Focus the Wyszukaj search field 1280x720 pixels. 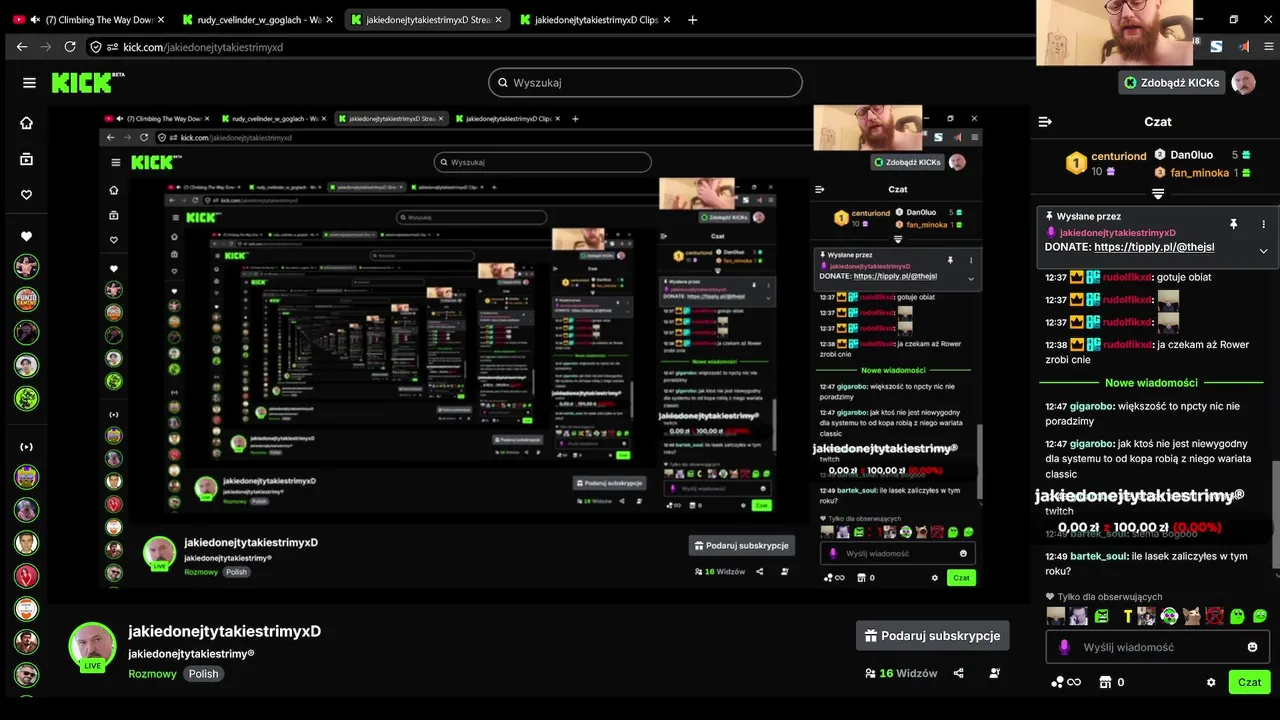(645, 83)
